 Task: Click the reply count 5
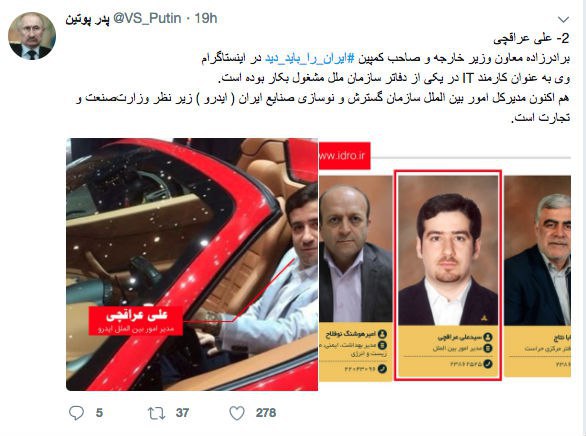(99, 413)
